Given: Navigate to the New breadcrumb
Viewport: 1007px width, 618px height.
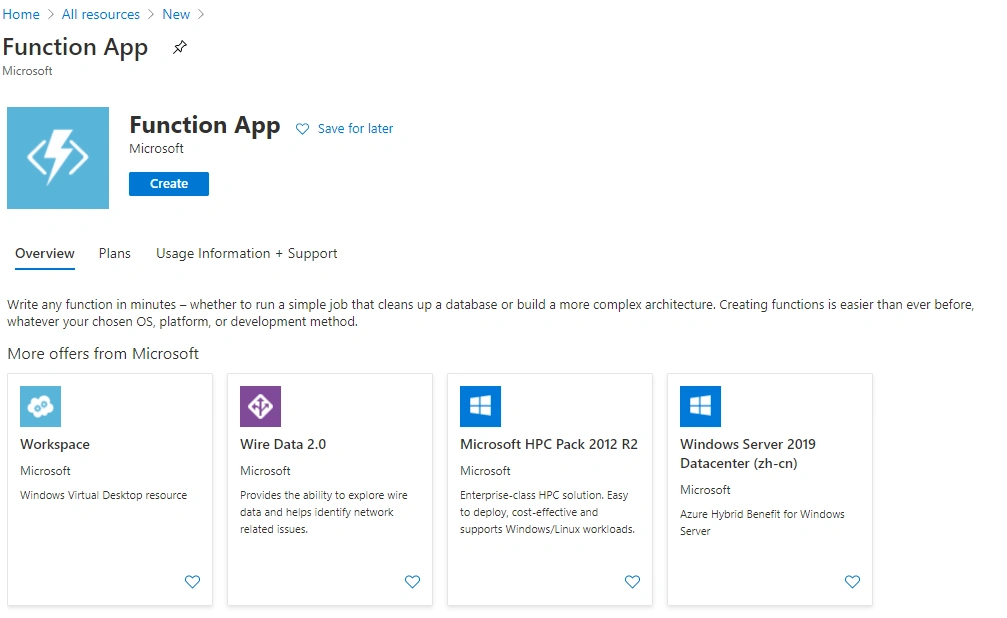Looking at the screenshot, I should coord(176,14).
